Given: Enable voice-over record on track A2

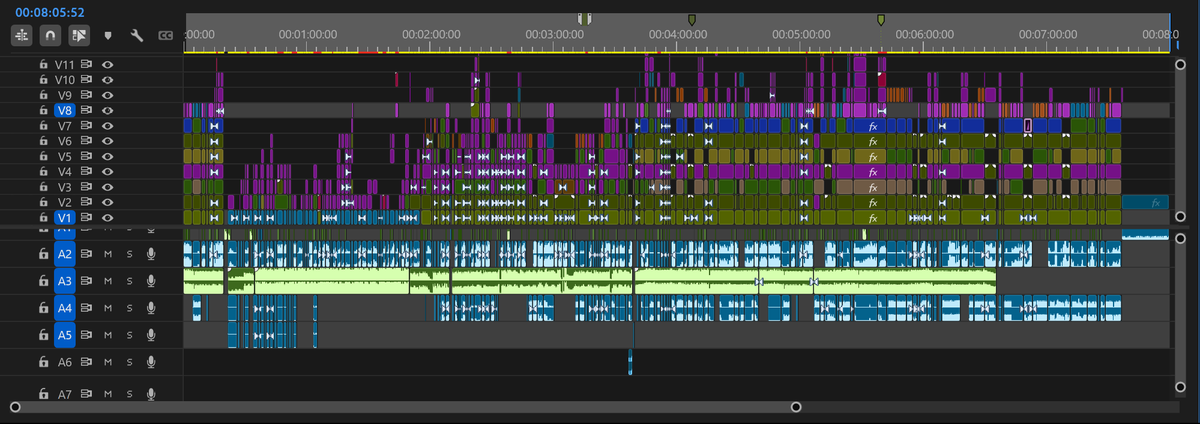Looking at the screenshot, I should (x=151, y=254).
